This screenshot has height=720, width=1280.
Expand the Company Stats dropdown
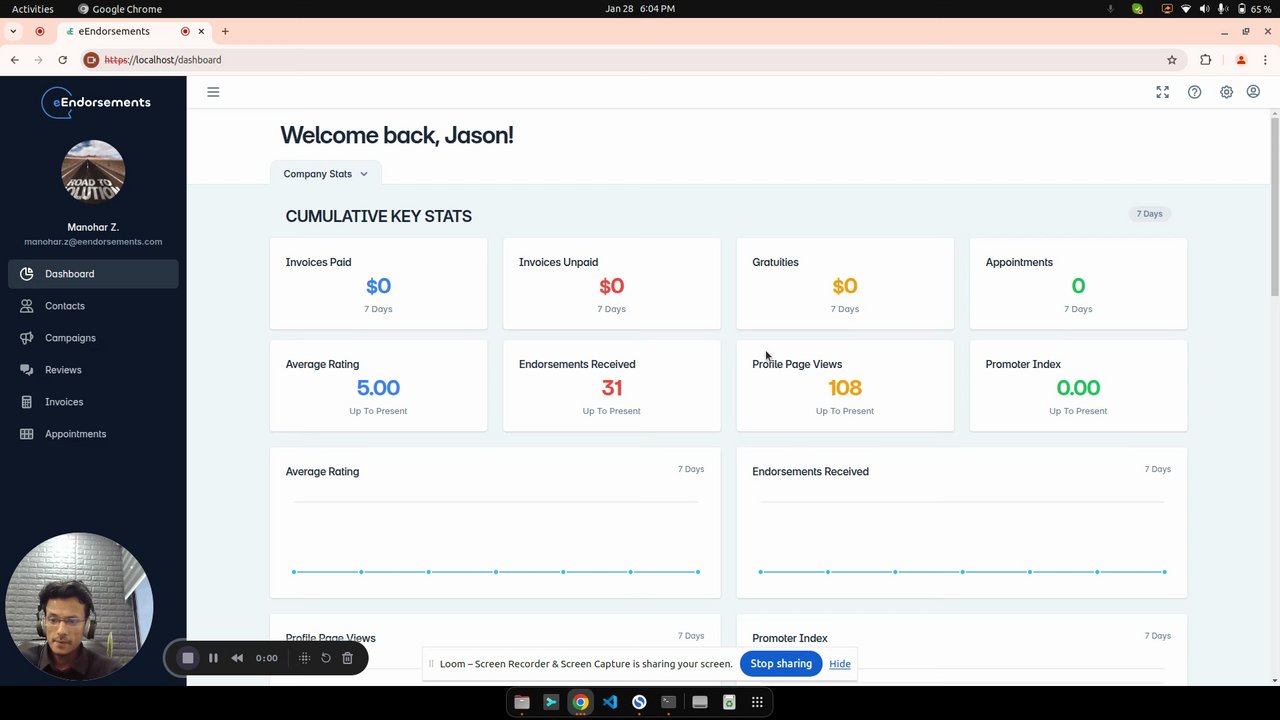[x=325, y=174]
